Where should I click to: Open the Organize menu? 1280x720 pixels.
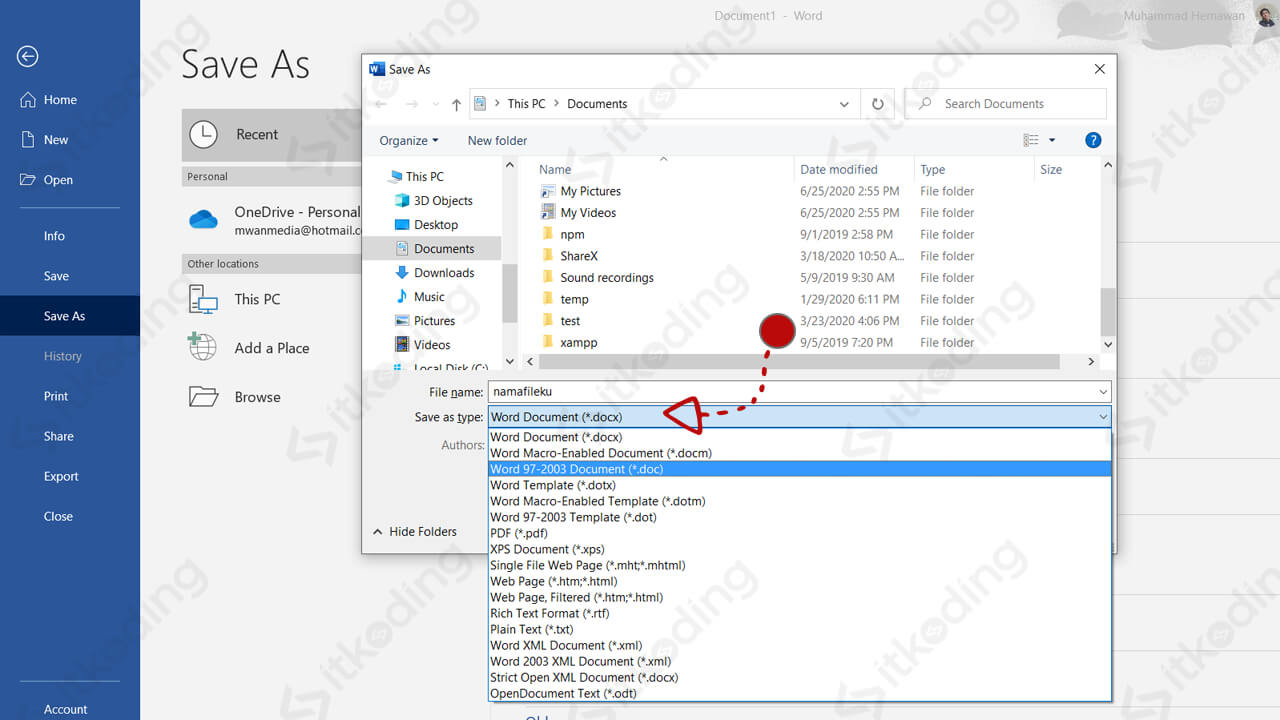click(x=409, y=141)
